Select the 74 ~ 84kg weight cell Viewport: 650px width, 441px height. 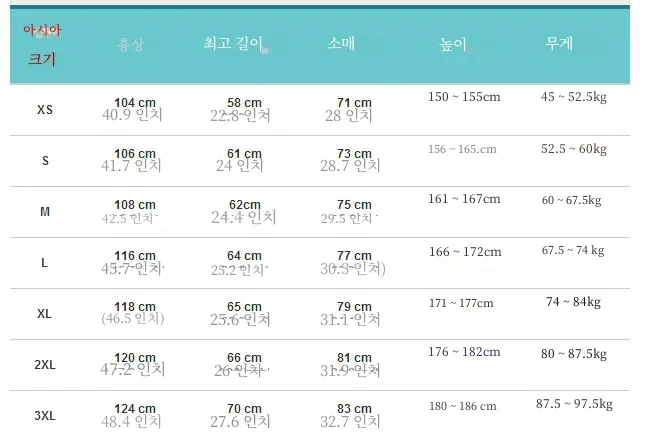(x=573, y=302)
